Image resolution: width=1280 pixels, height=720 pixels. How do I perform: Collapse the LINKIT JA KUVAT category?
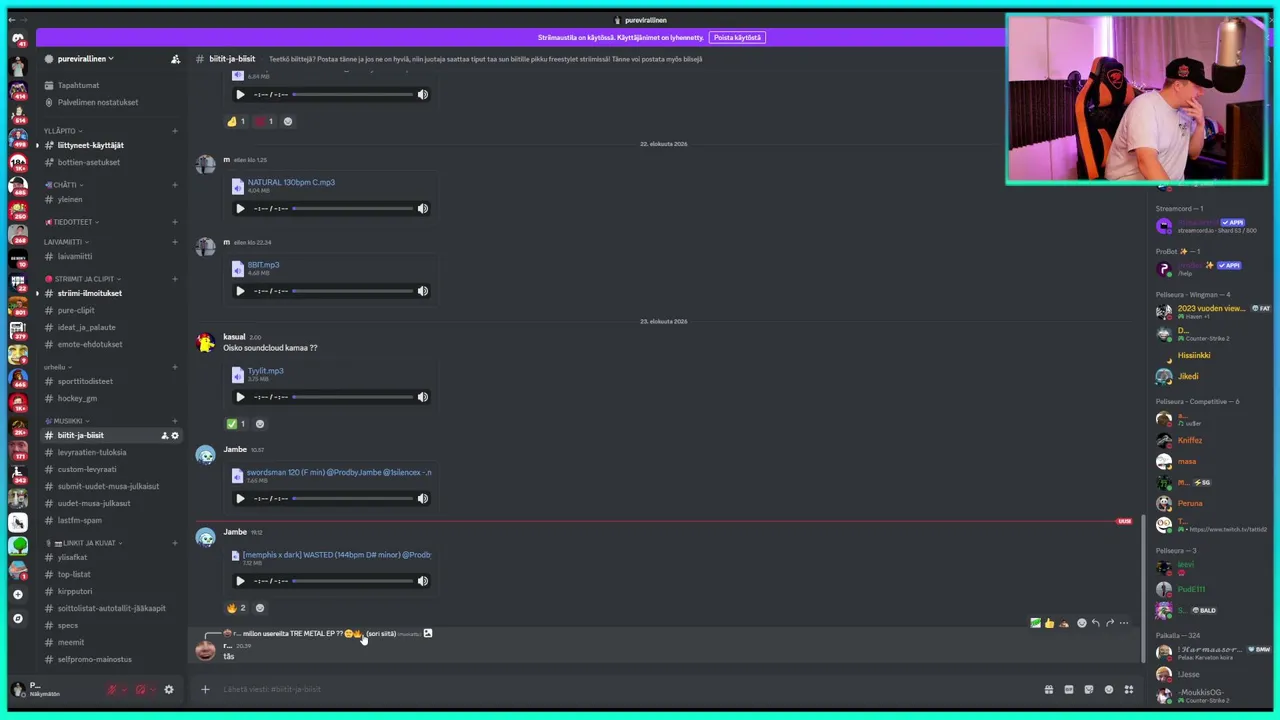(x=85, y=543)
